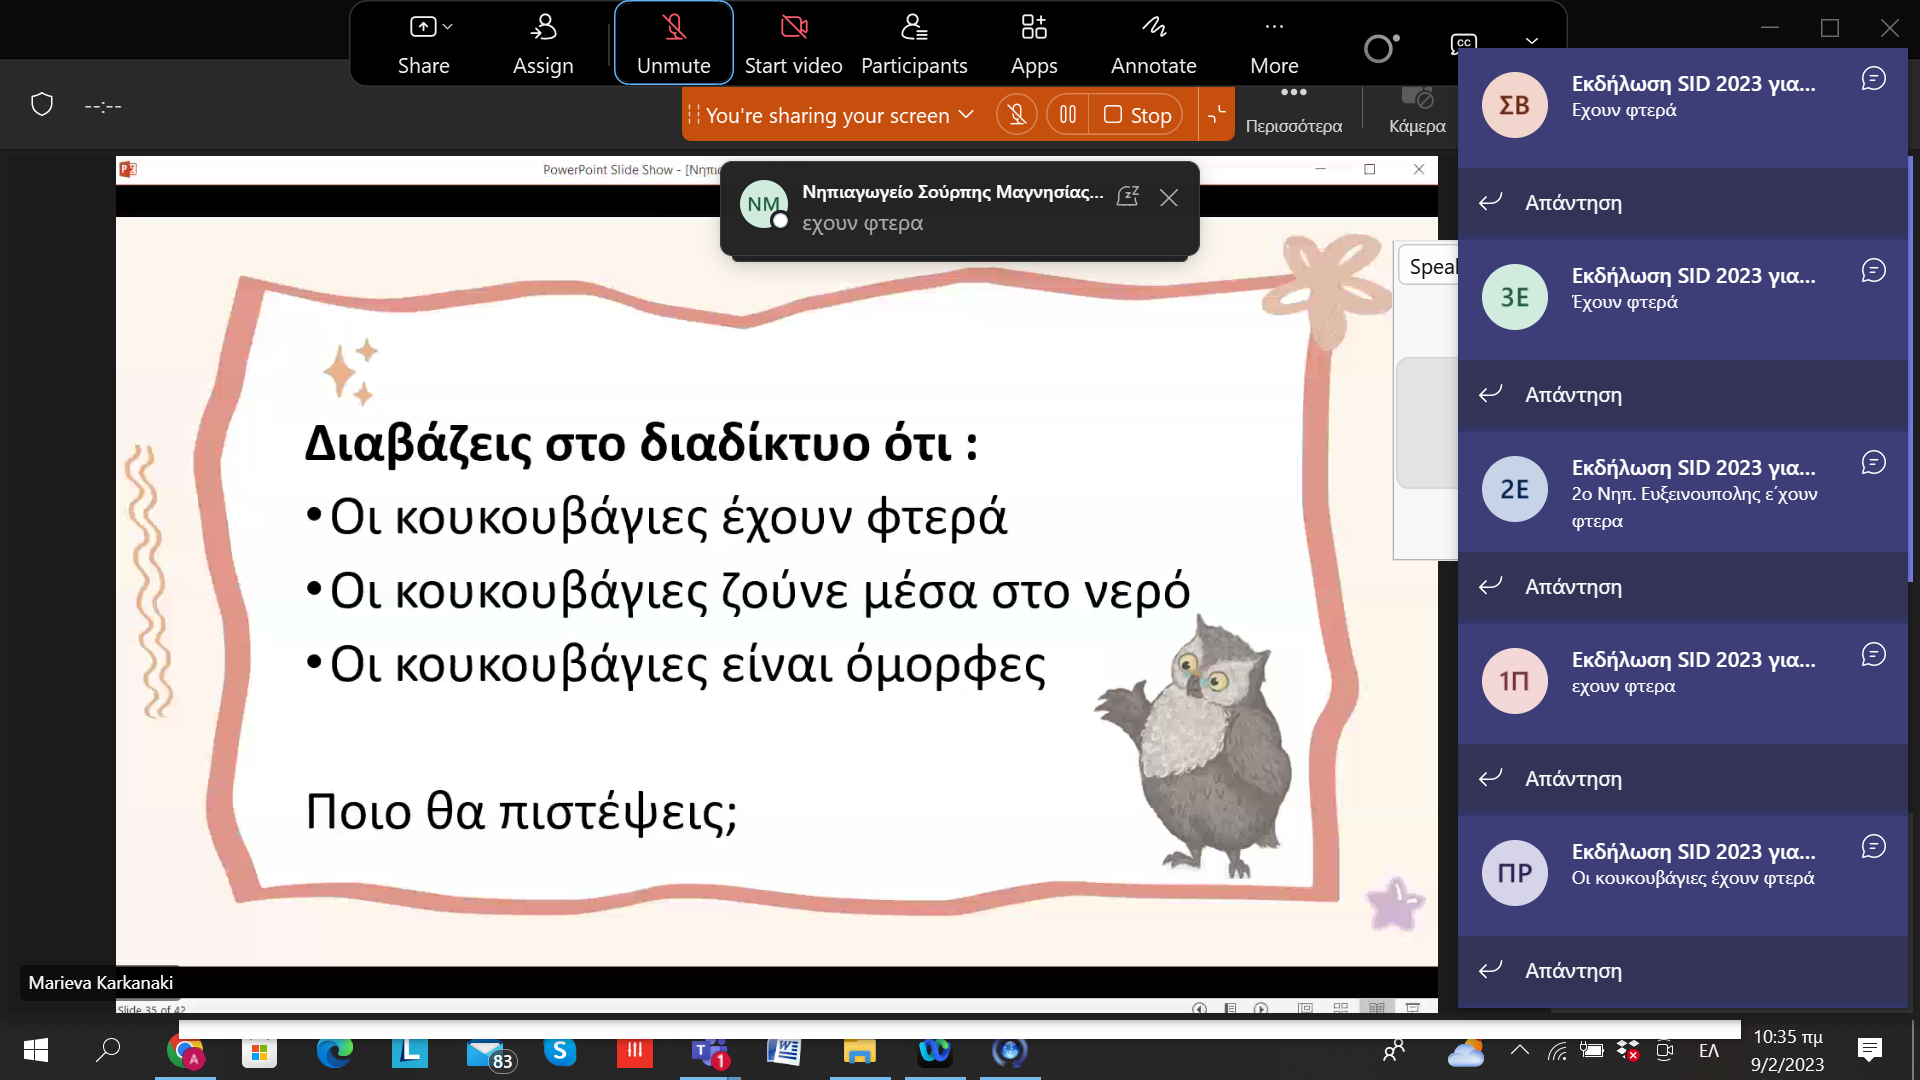
Task: Open the Participants panel
Action: coord(913,44)
